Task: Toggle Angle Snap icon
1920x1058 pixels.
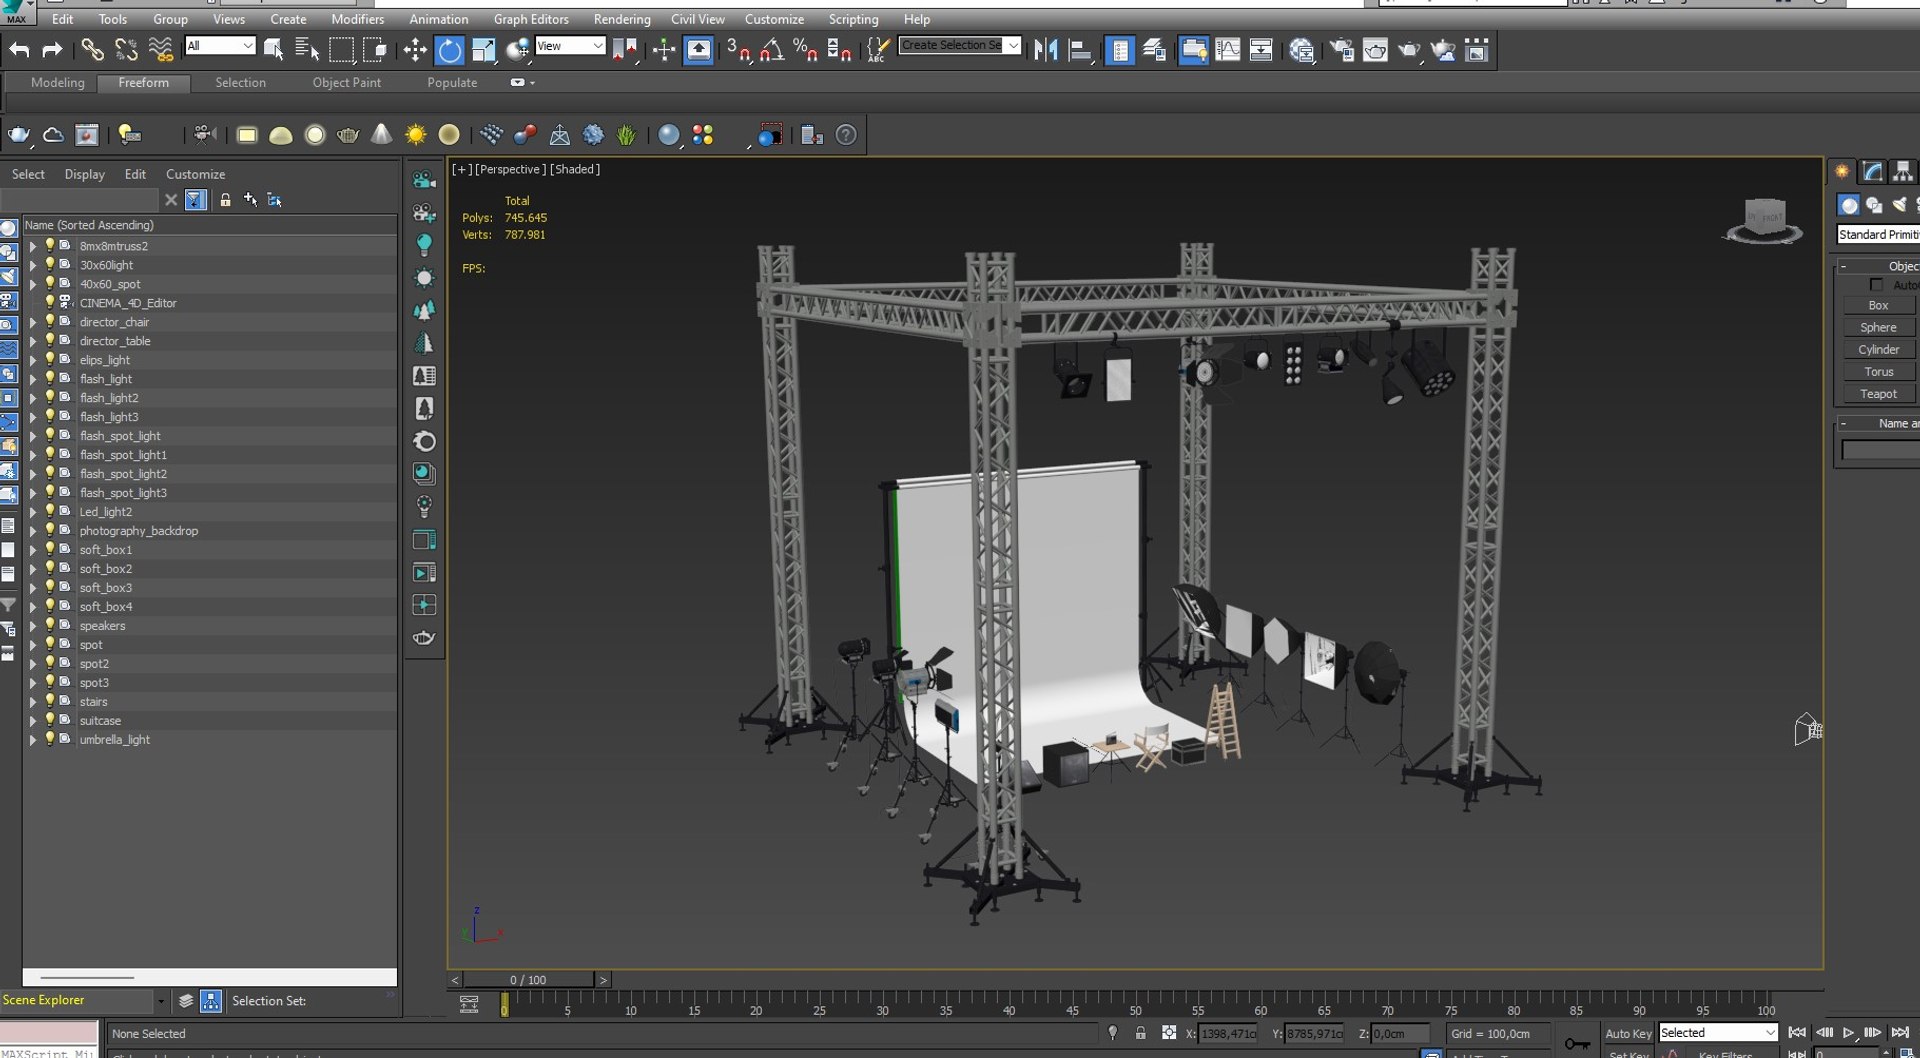Action: pyautogui.click(x=771, y=49)
